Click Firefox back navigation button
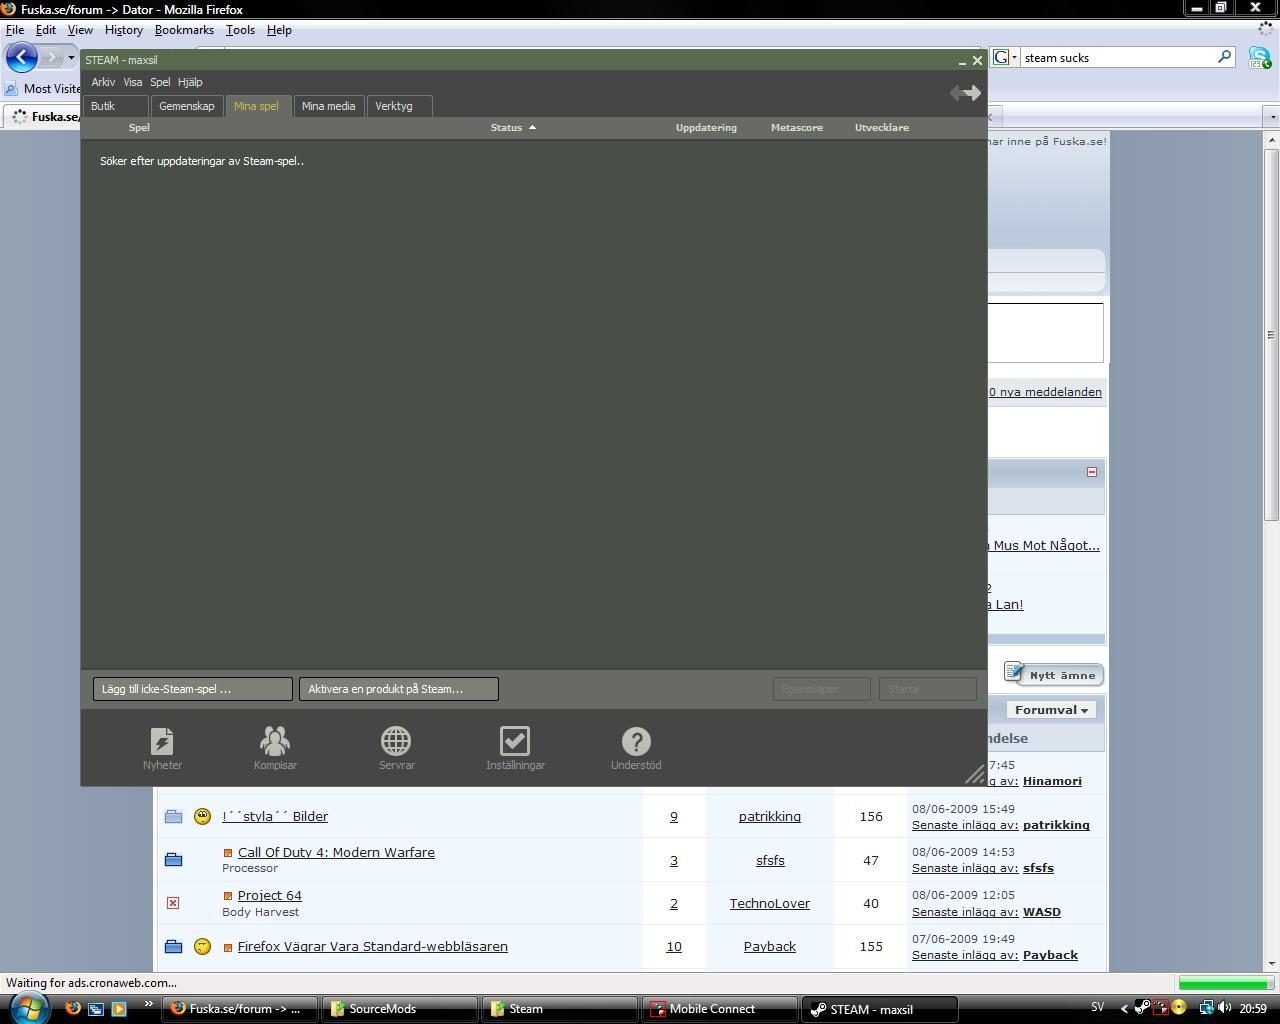Viewport: 1280px width, 1024px height. (x=22, y=57)
